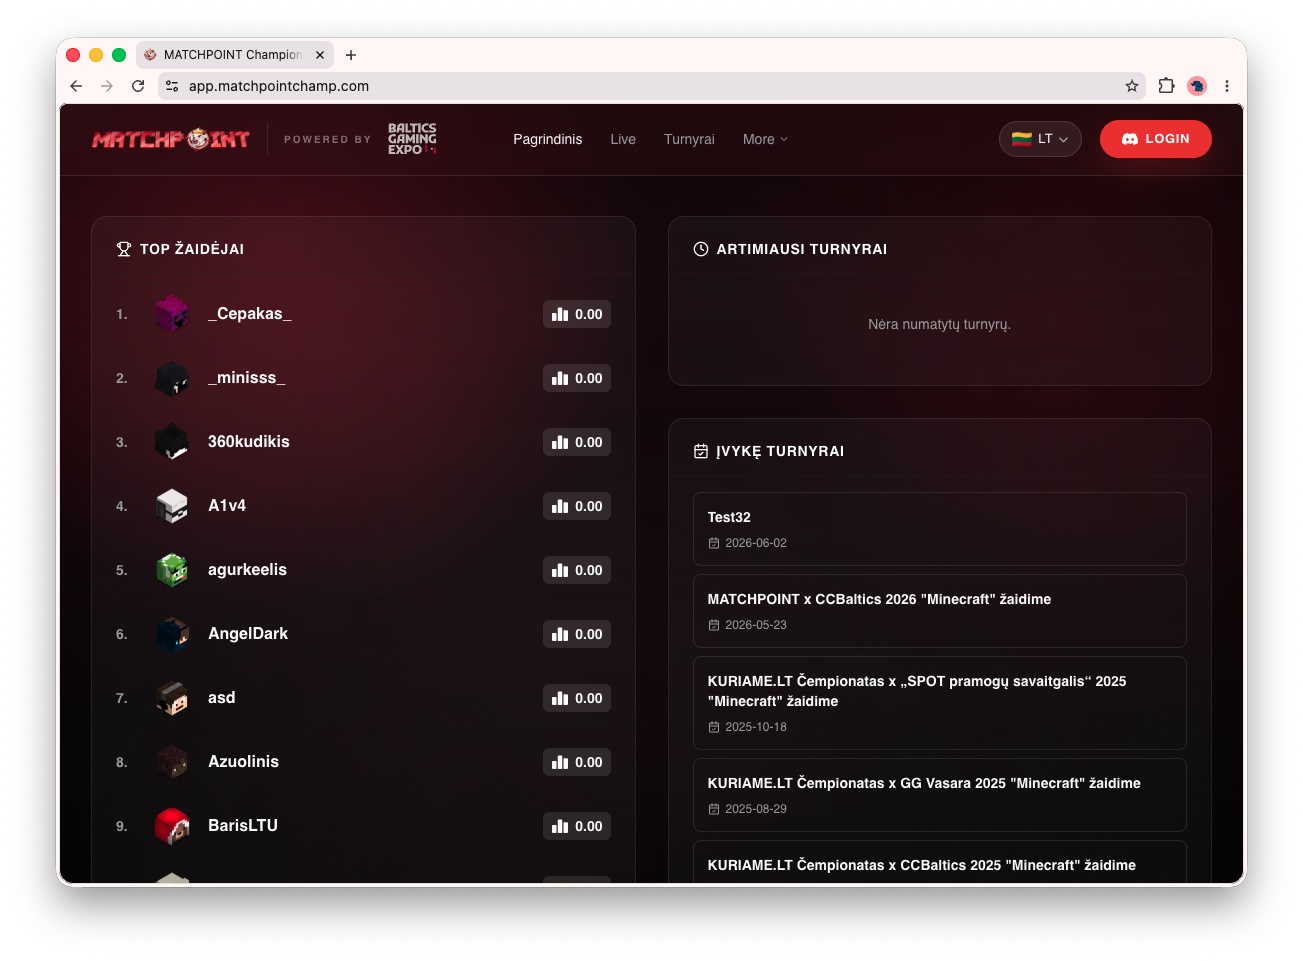Click BarisLTU red head avatar

[172, 826]
